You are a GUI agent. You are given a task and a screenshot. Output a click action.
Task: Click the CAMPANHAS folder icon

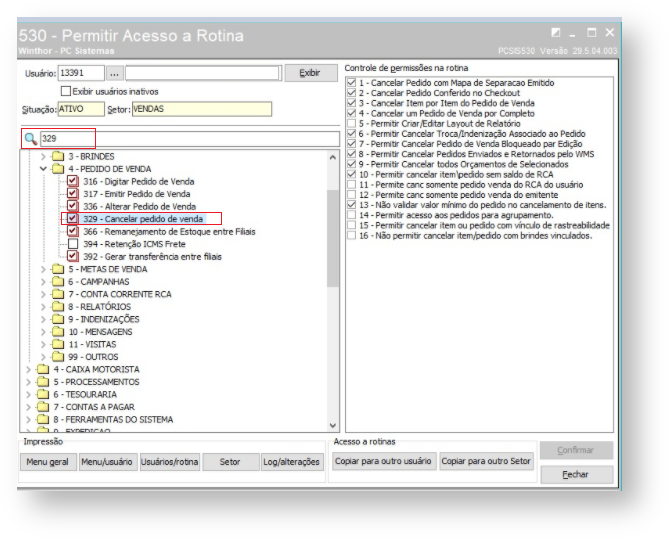coord(58,283)
